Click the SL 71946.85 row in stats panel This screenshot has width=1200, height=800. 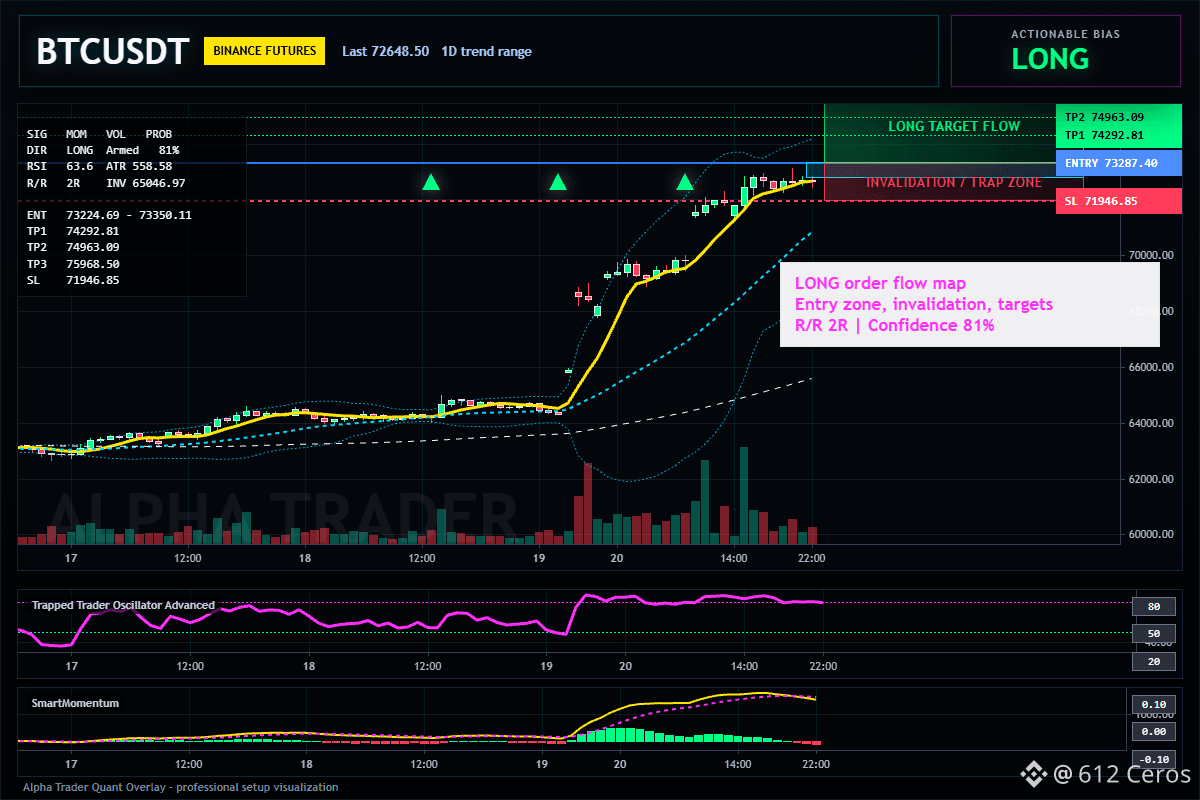73,280
